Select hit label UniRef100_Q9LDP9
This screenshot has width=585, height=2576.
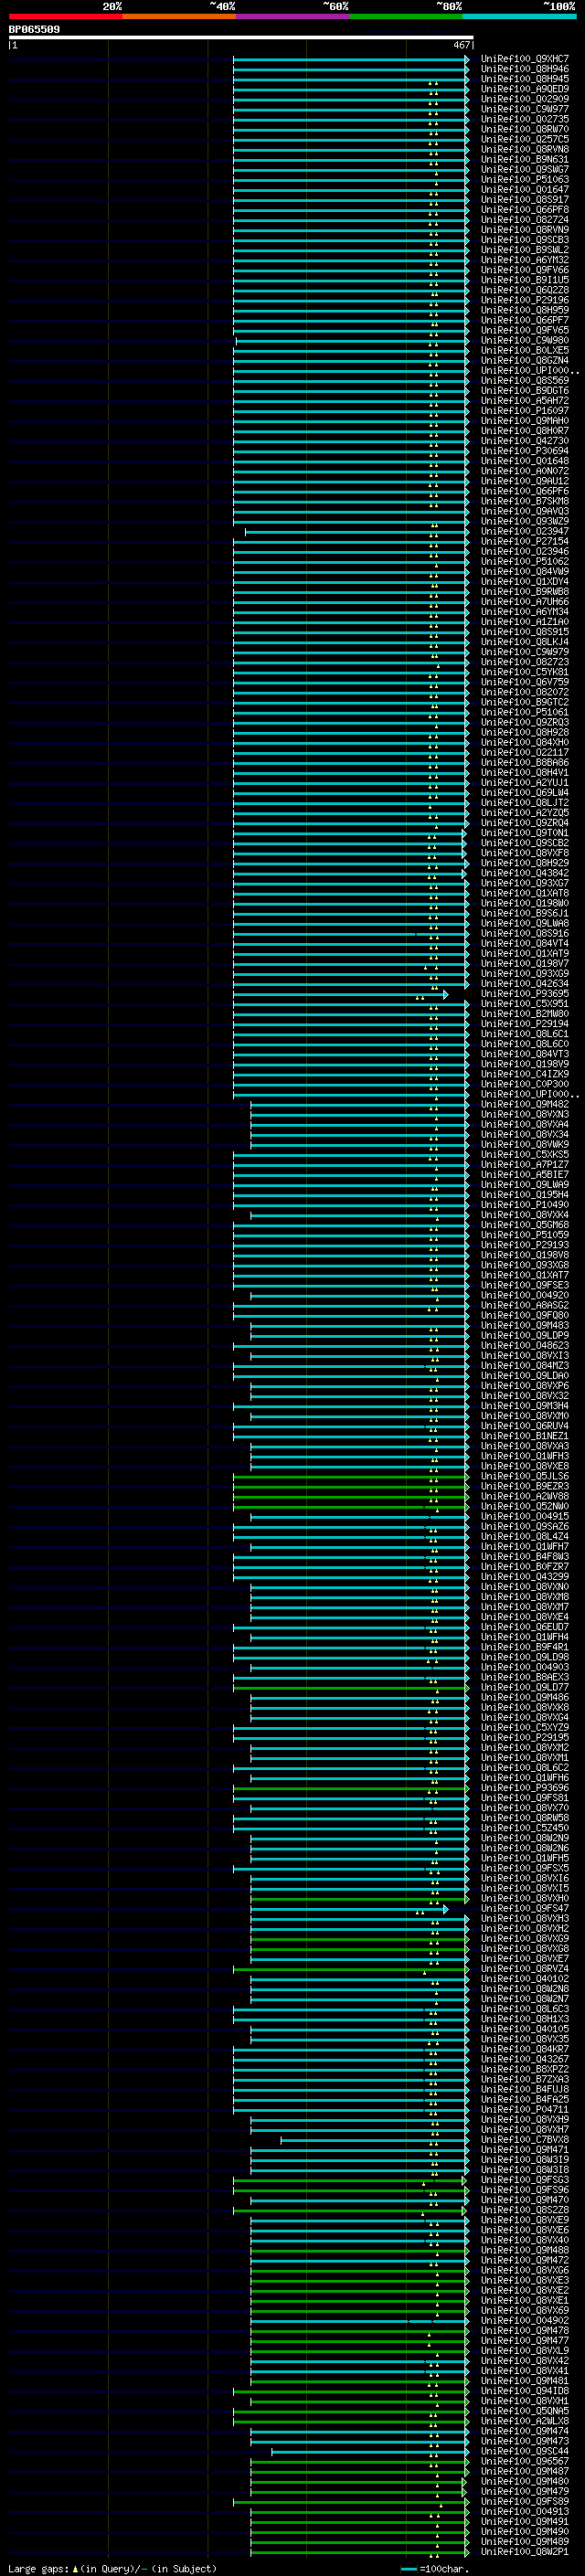click(524, 1335)
